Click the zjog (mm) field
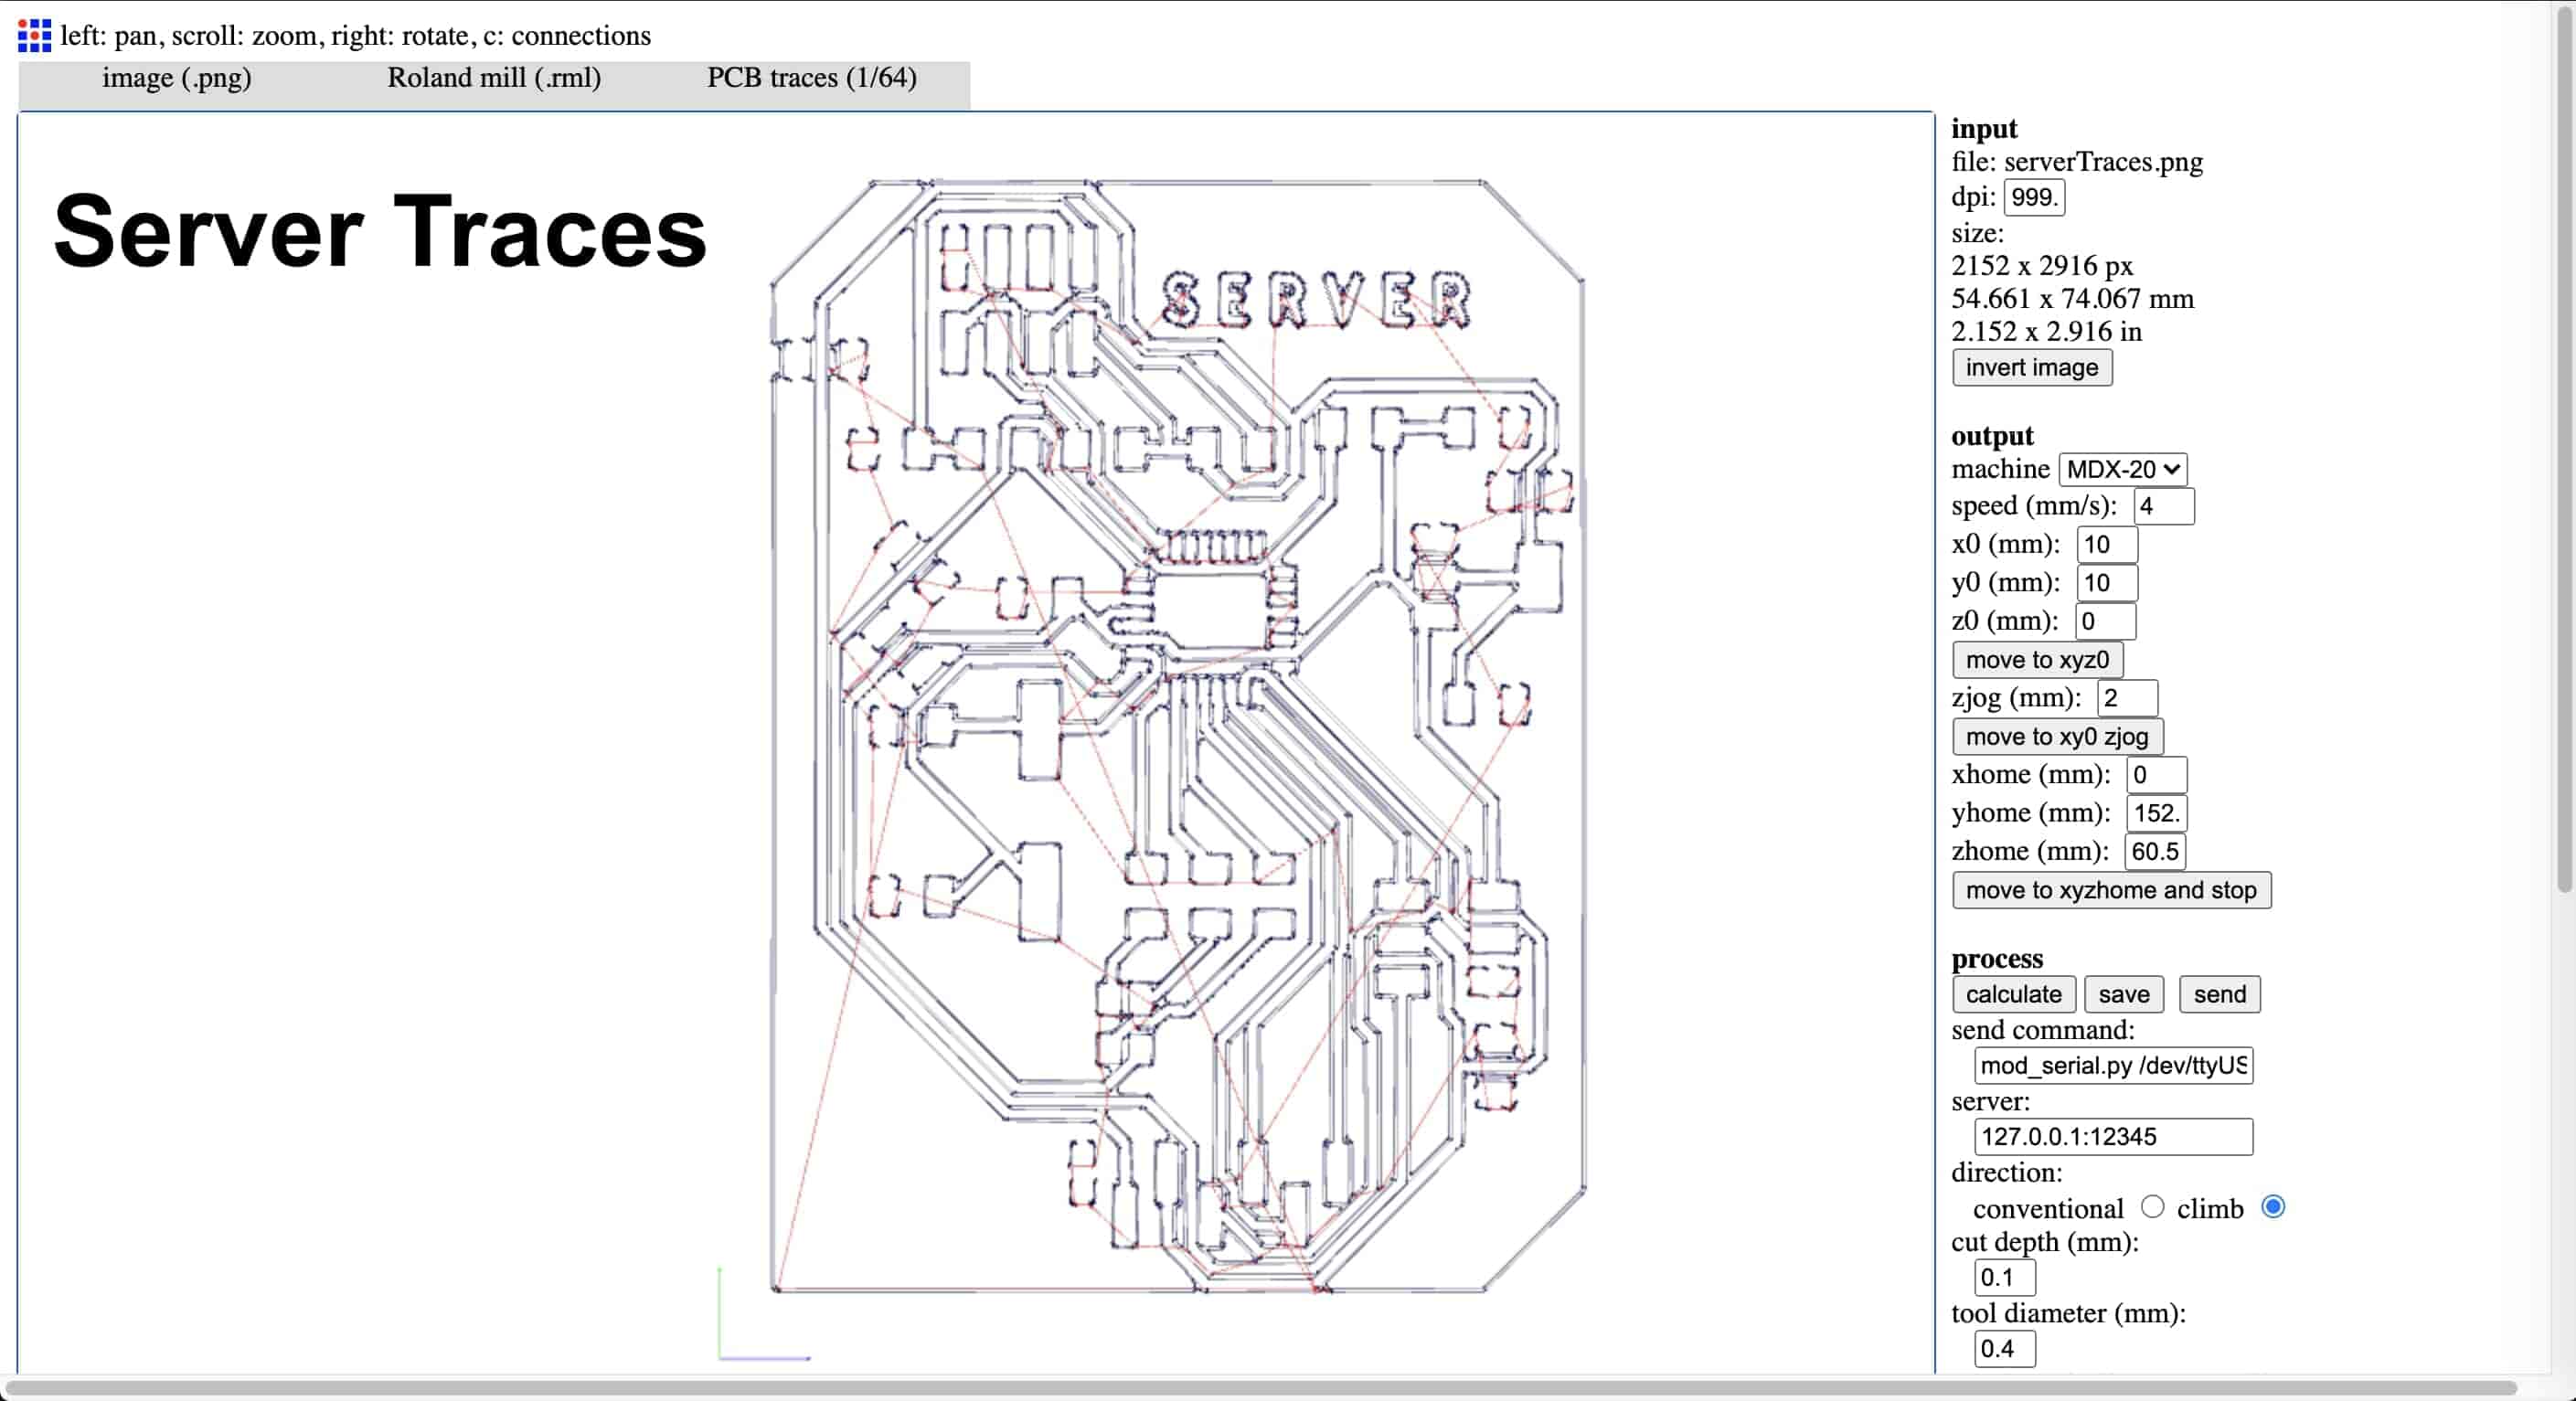The height and width of the screenshot is (1401, 2576). [x=2127, y=698]
